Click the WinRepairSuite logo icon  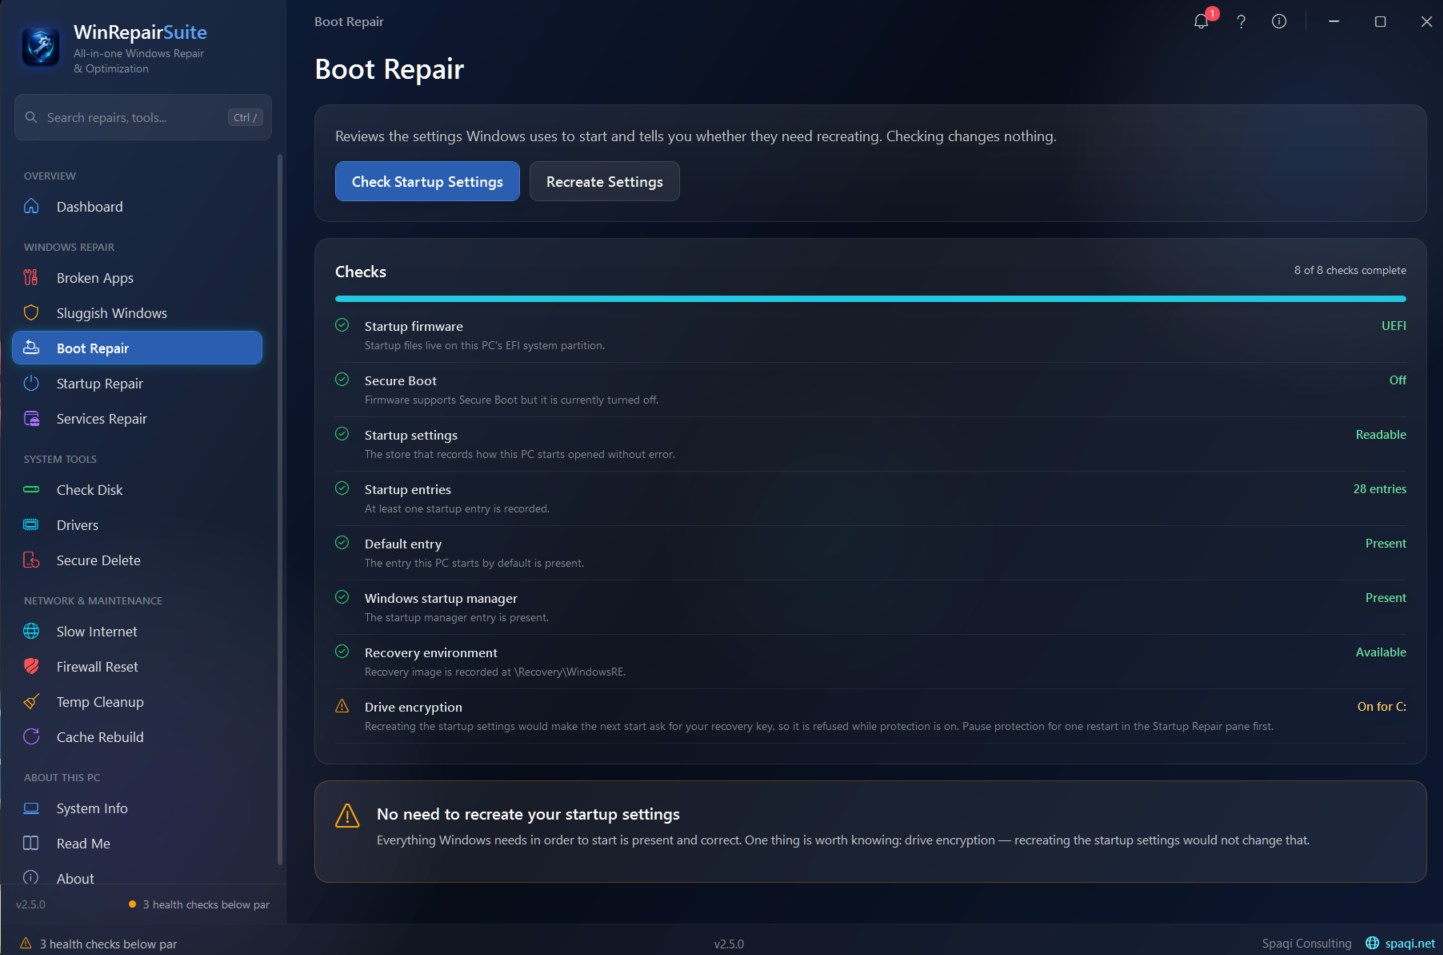(41, 47)
